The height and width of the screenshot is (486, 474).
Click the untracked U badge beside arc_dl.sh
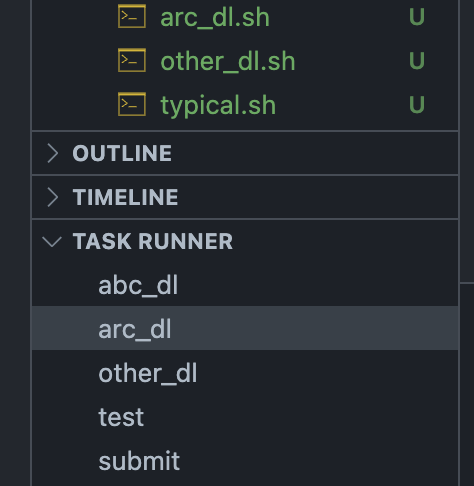coord(417,17)
